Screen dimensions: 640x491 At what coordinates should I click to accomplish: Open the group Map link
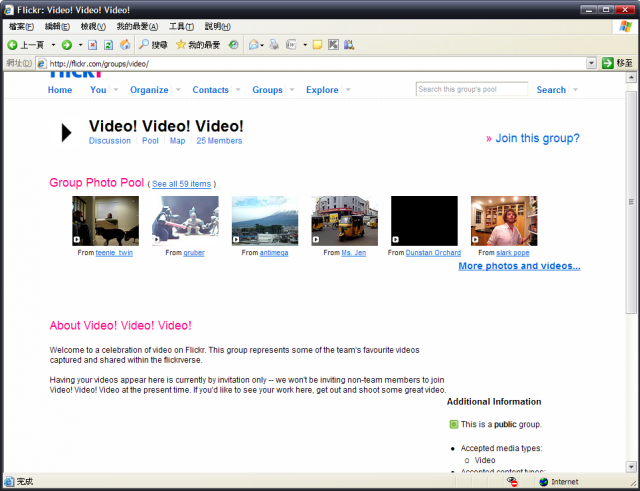point(178,141)
